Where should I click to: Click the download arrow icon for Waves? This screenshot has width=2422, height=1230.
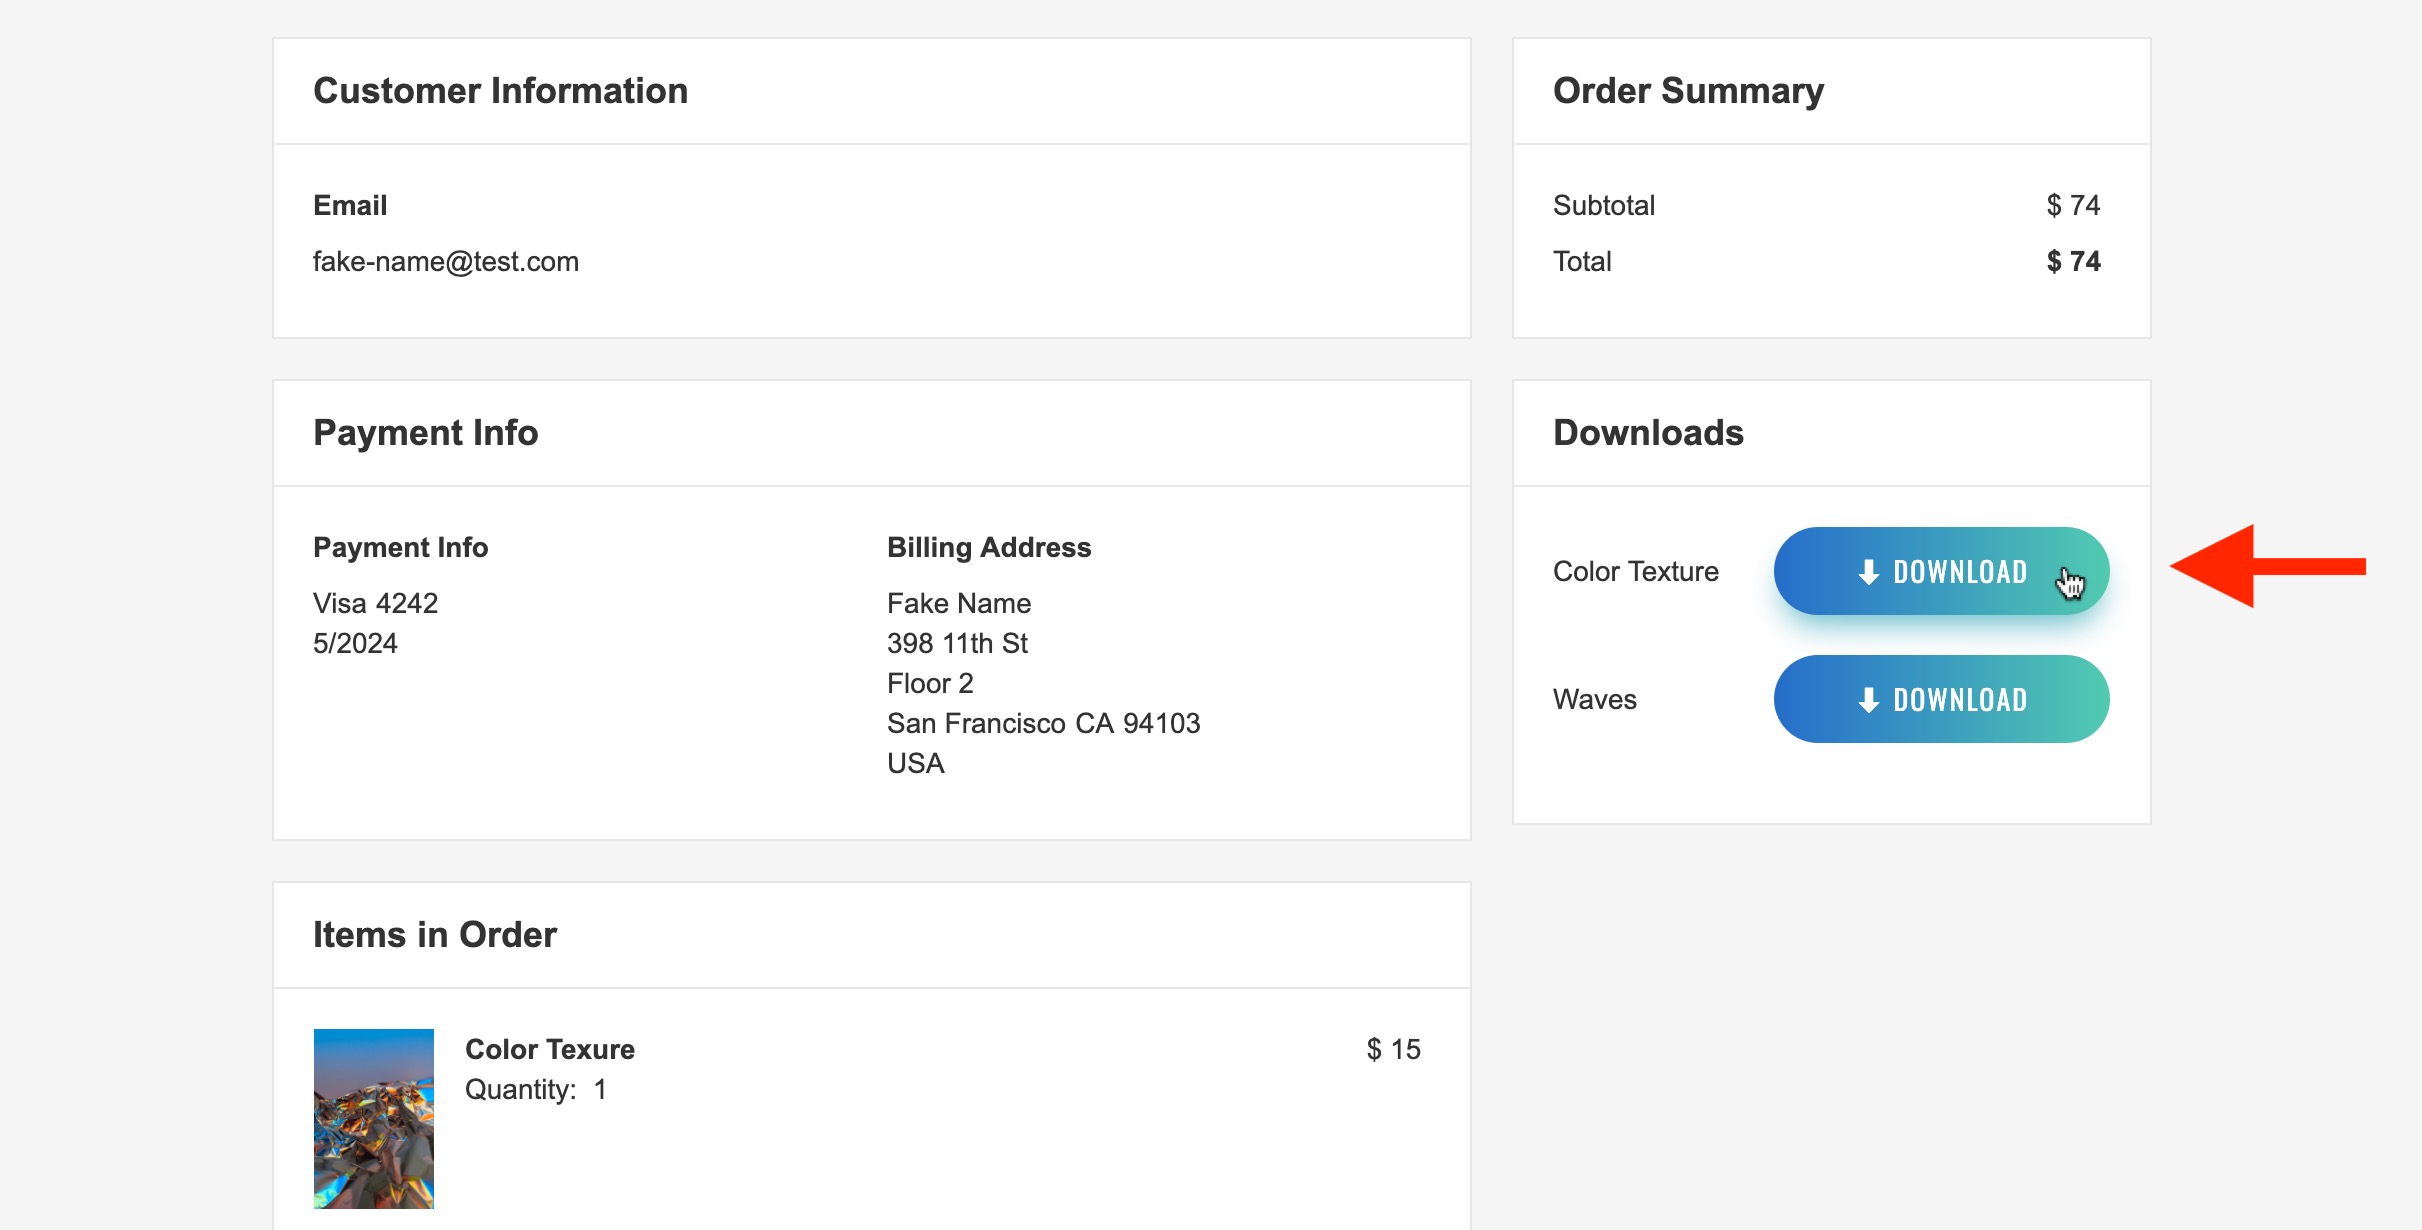1868,700
